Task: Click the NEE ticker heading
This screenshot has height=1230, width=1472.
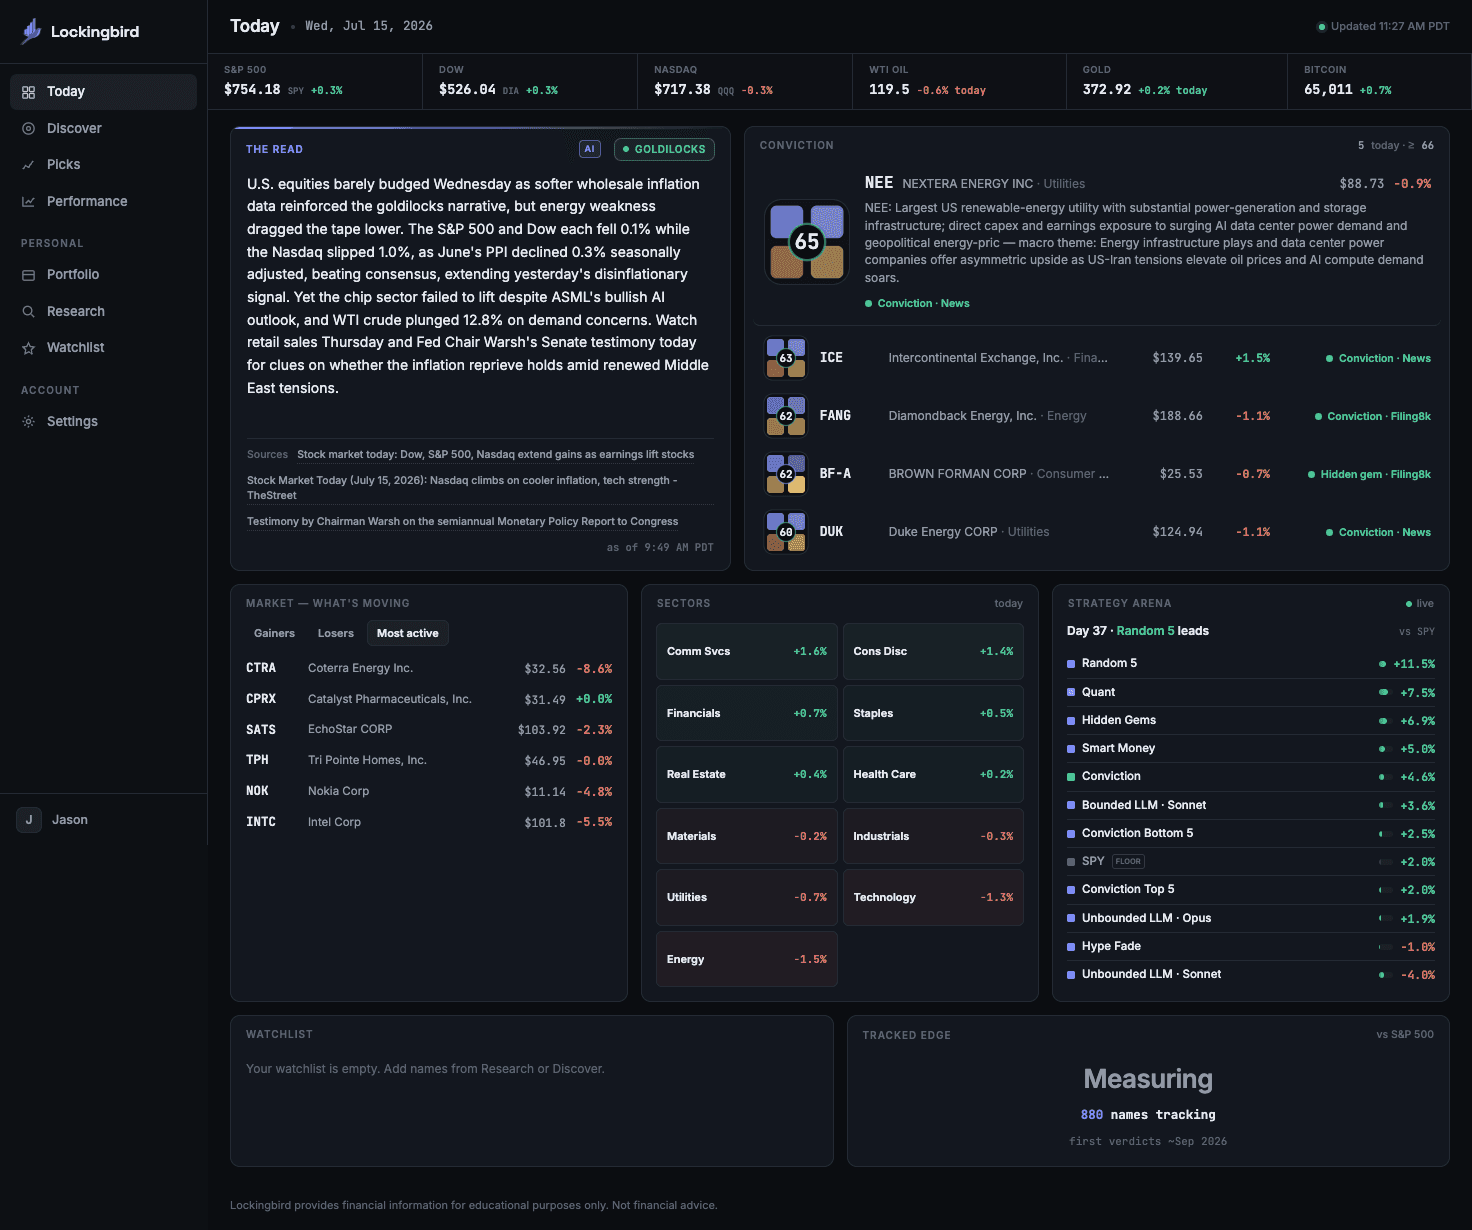Action: 879,183
